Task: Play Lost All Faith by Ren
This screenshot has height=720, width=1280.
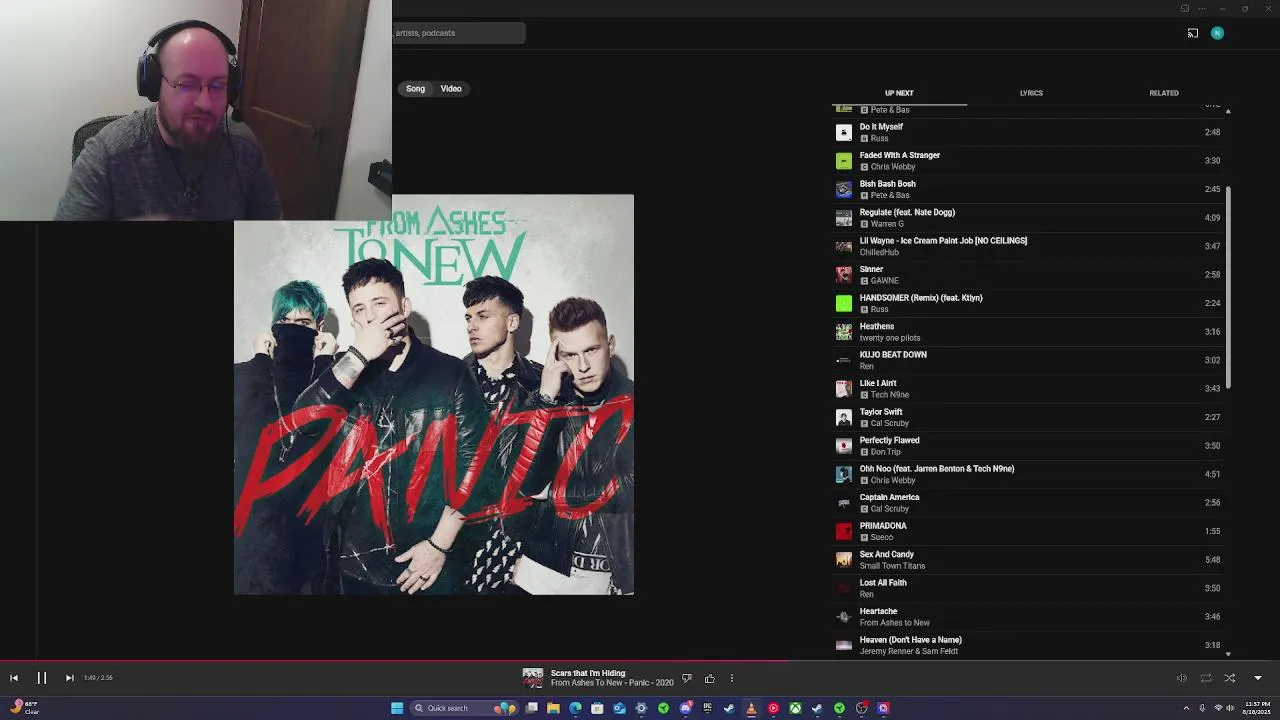Action: pyautogui.click(x=1028, y=588)
